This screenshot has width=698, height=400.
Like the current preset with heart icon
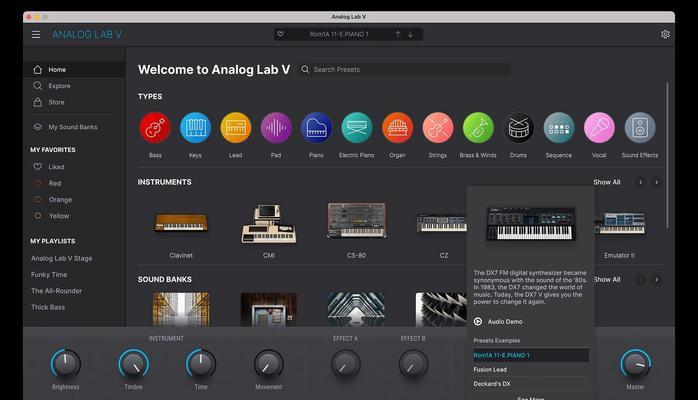[280, 34]
